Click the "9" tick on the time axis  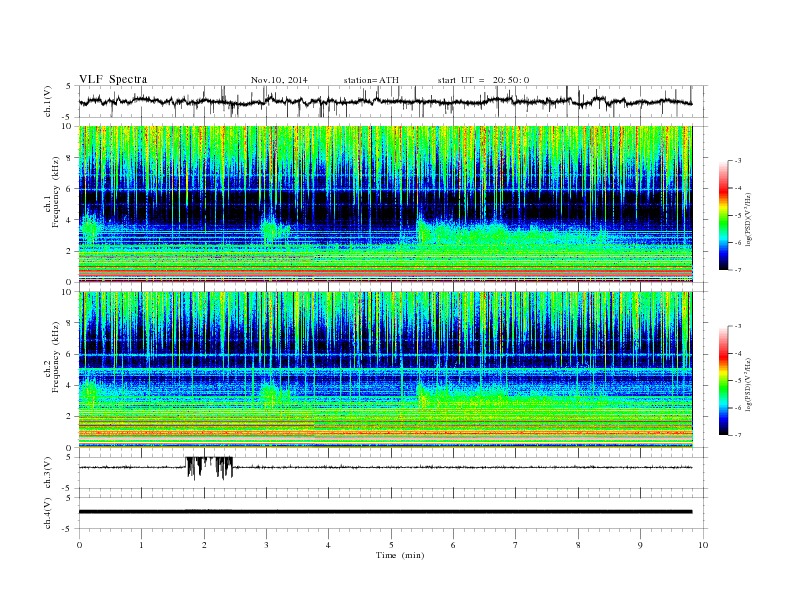pyautogui.click(x=640, y=545)
